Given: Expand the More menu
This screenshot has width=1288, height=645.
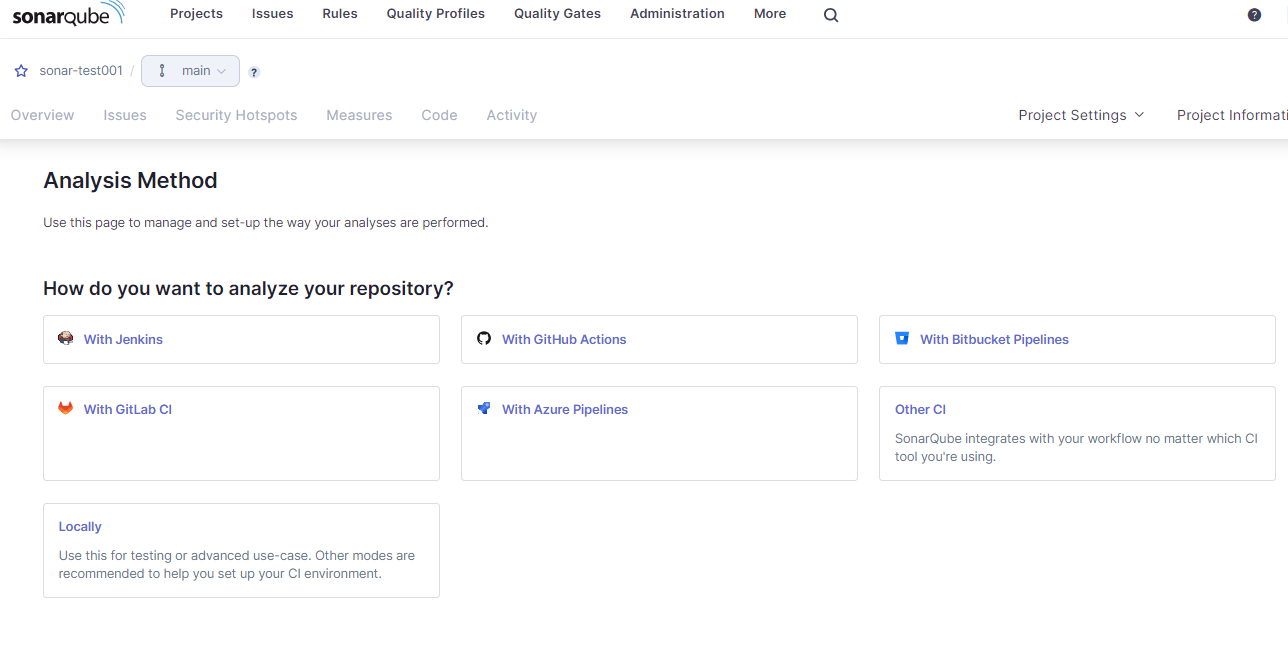Looking at the screenshot, I should (770, 14).
